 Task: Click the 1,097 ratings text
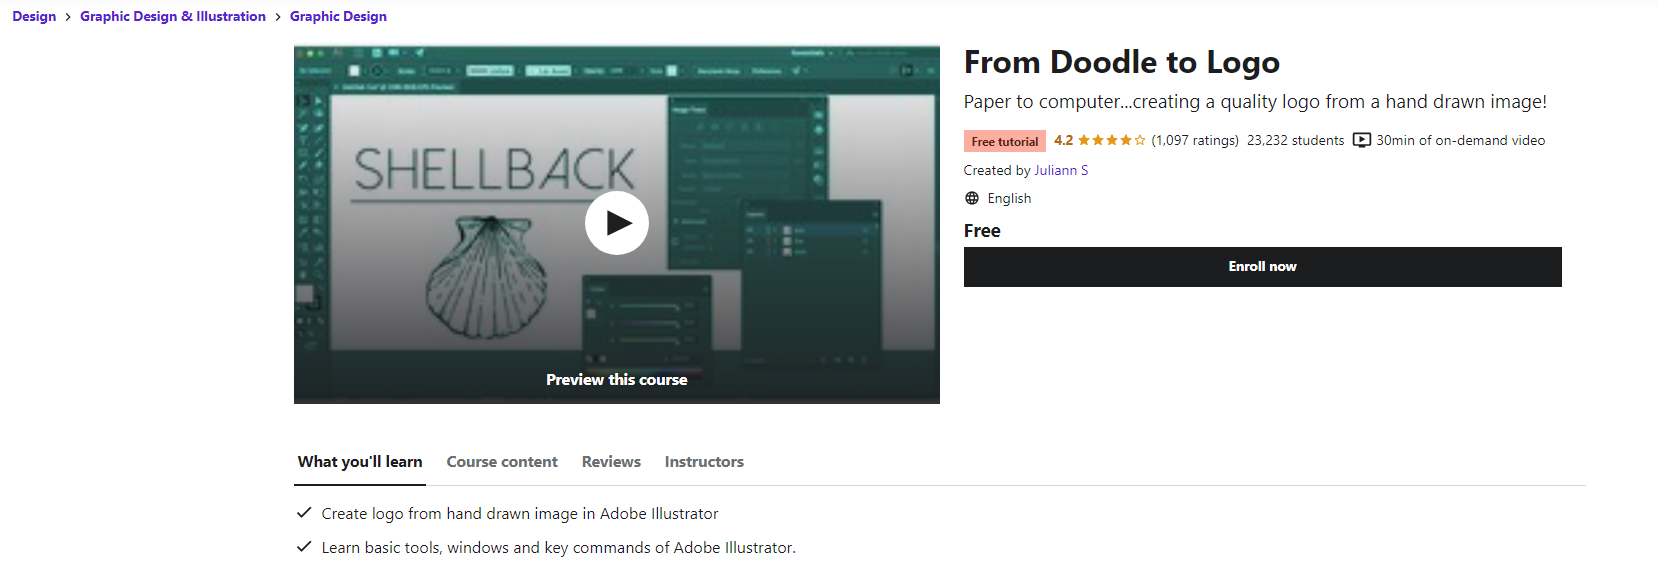click(1195, 140)
